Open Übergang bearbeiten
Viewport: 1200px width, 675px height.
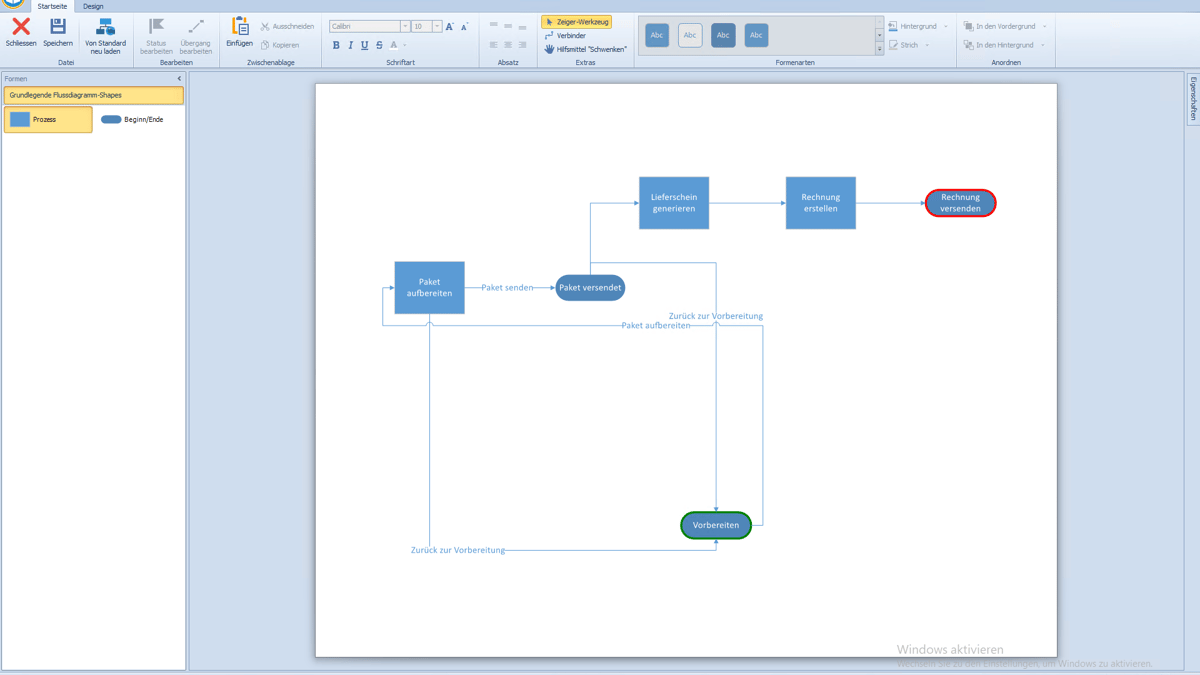(x=196, y=36)
